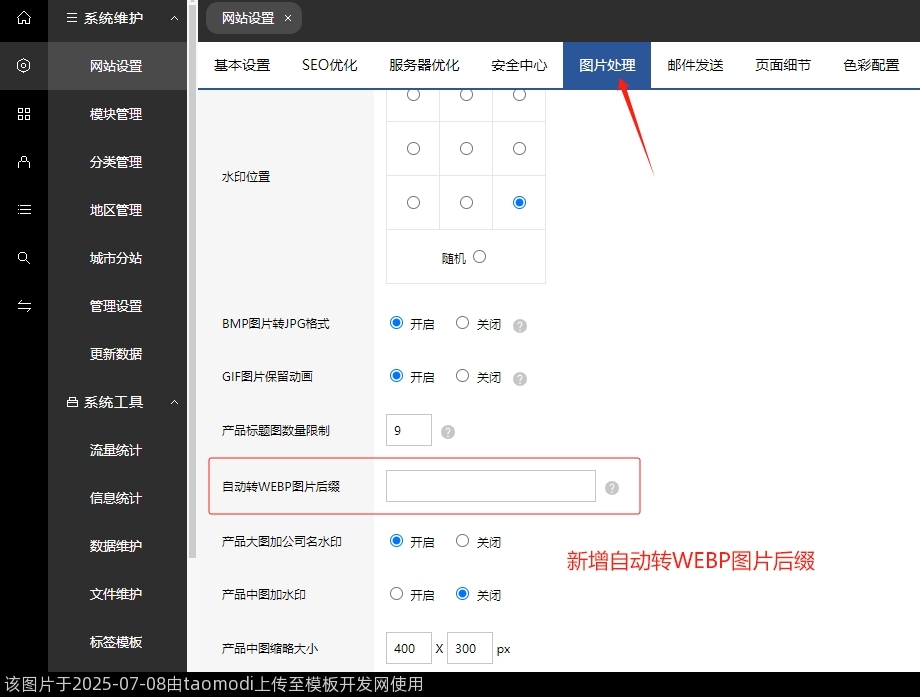Click the user icon in the left sidebar
Viewport: 920px width, 697px height.
point(23,162)
